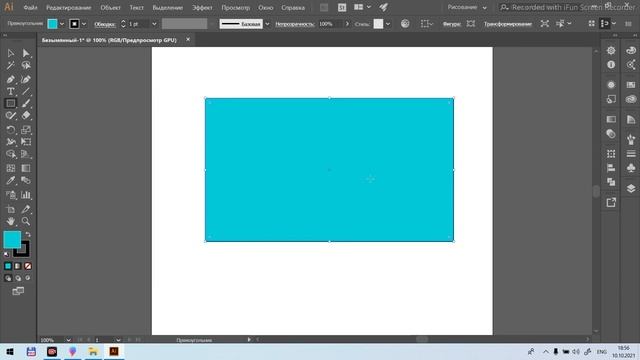This screenshot has width=640, height=360.
Task: Open the stroke color dropdown in control bar
Action: [x=84, y=24]
